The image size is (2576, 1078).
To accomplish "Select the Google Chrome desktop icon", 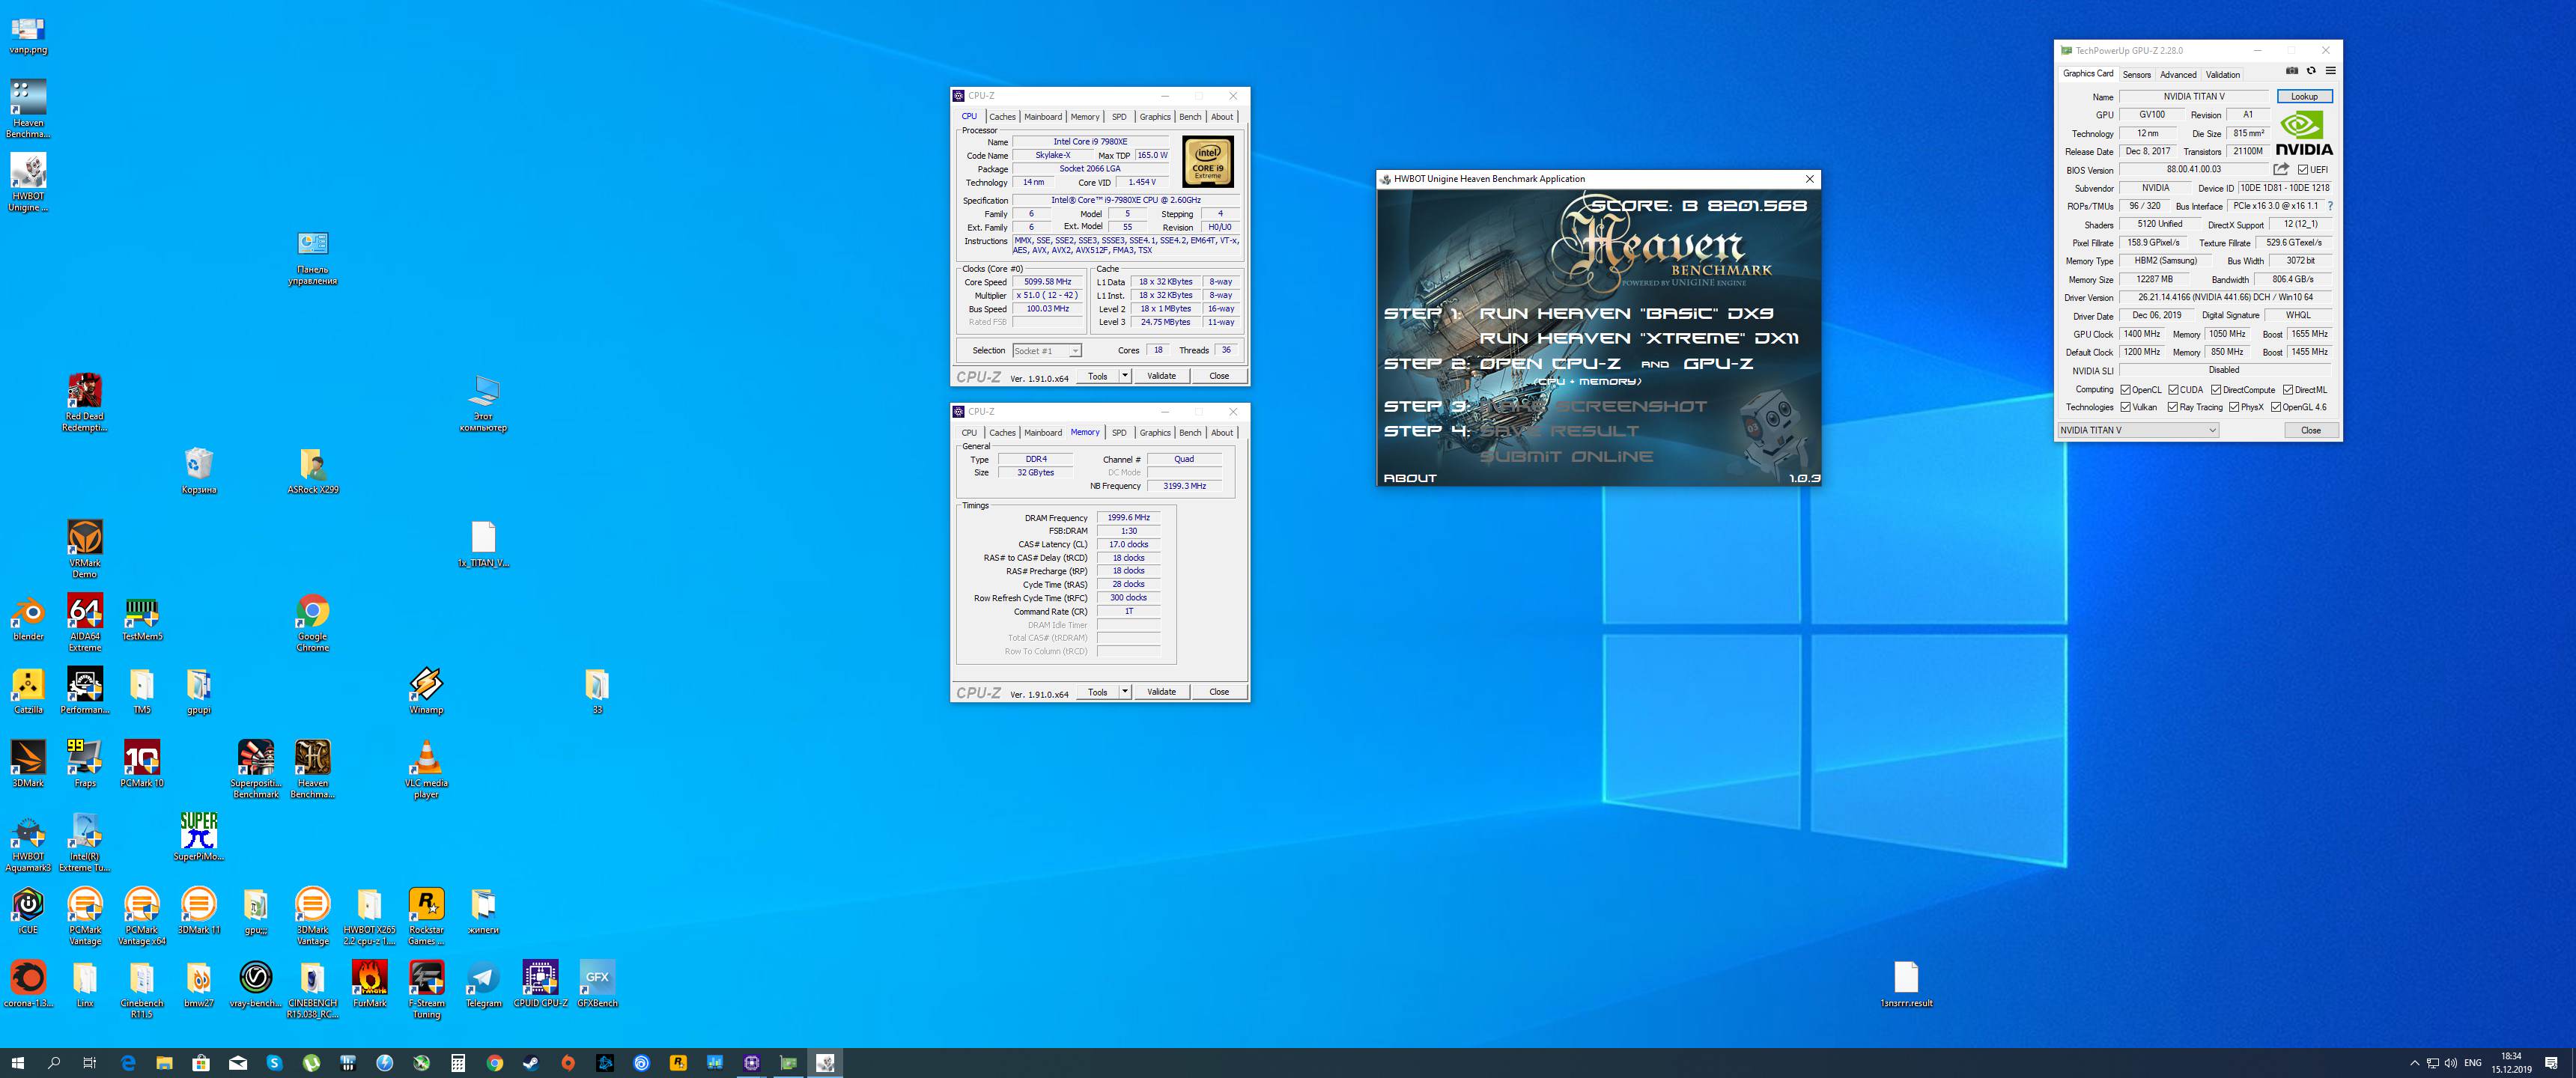I will [313, 622].
